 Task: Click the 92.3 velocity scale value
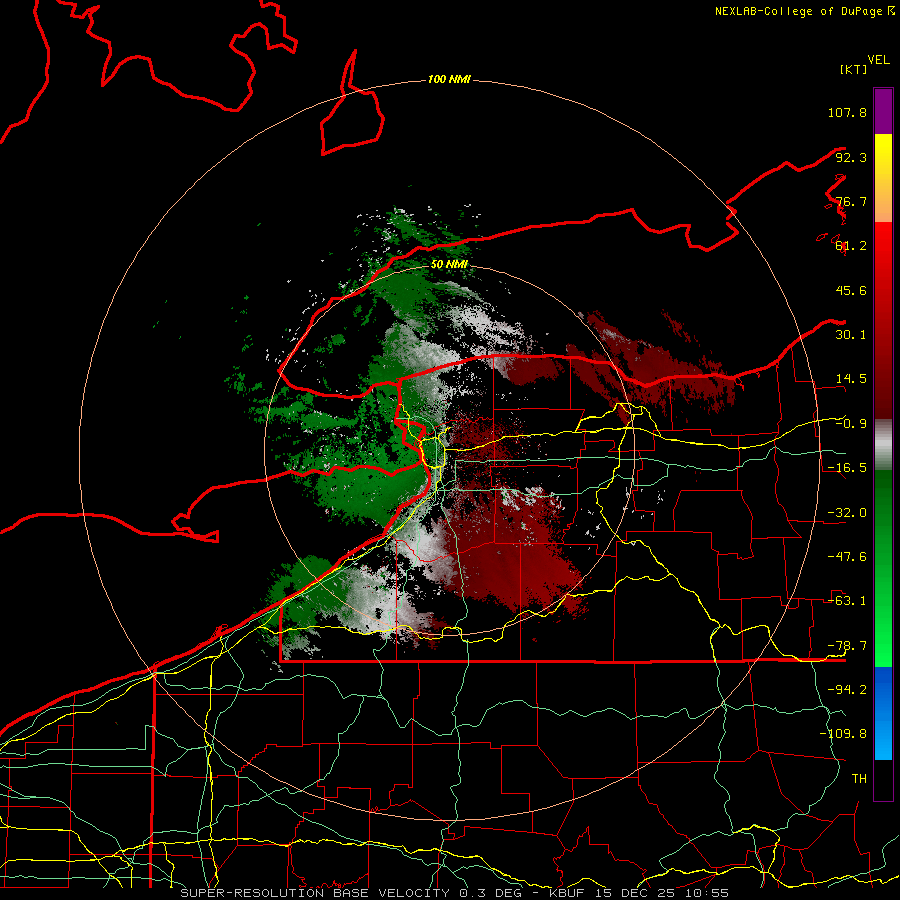coord(851,157)
